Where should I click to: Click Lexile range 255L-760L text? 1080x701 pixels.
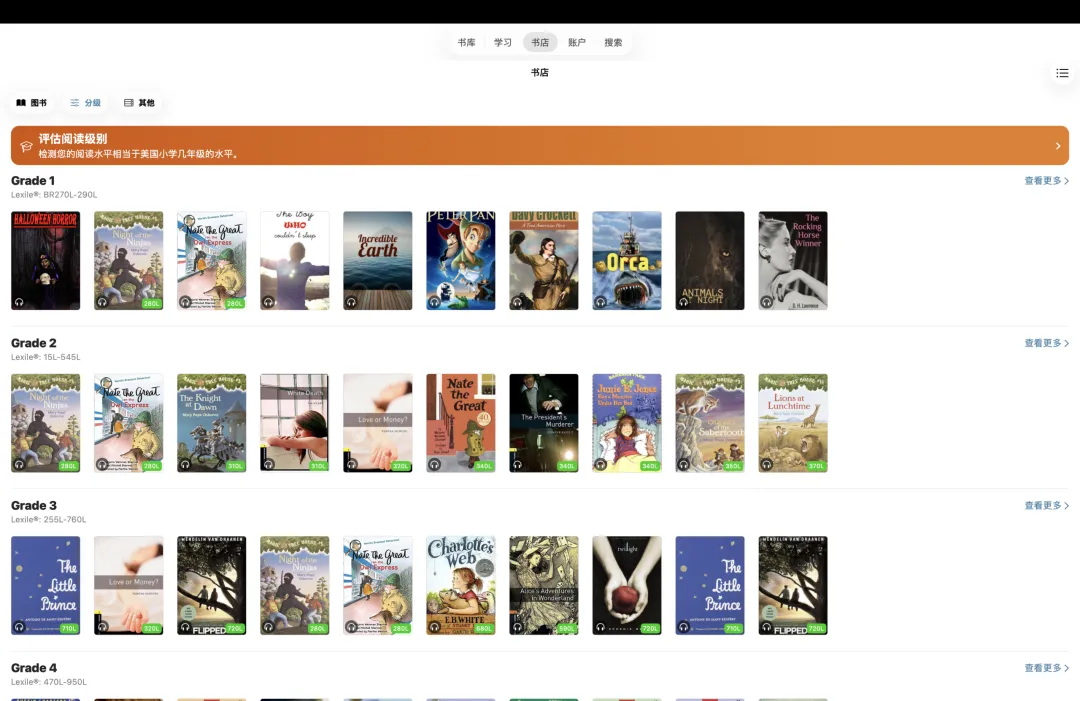pyautogui.click(x=49, y=520)
